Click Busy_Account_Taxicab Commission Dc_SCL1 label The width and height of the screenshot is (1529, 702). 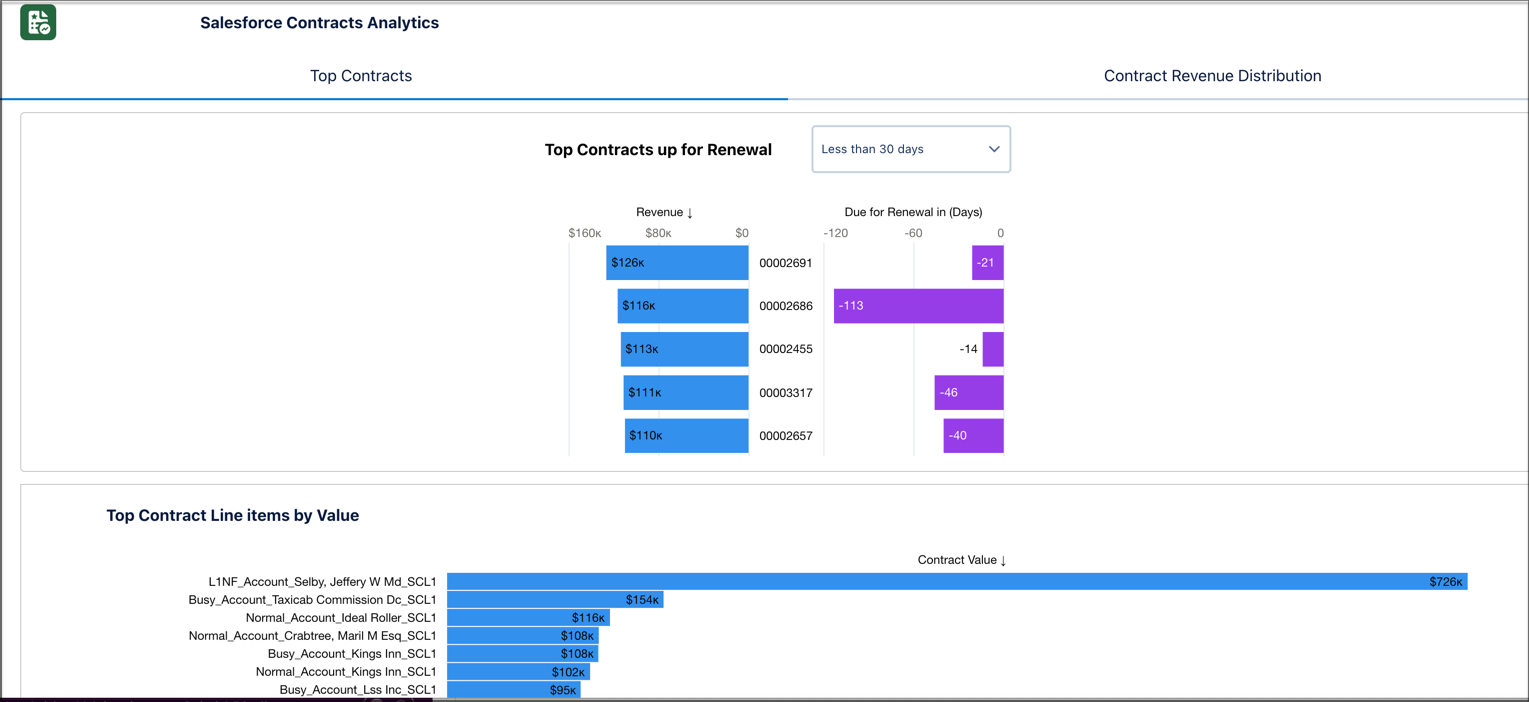coord(312,600)
